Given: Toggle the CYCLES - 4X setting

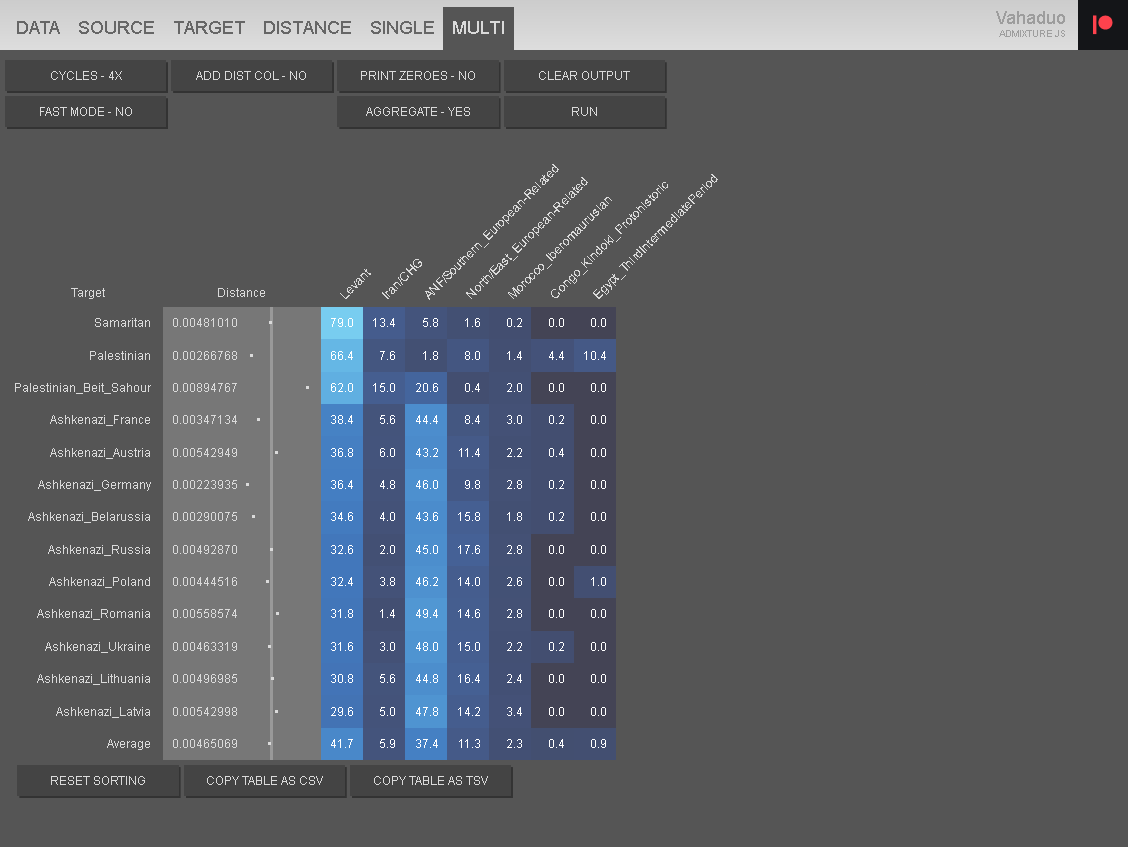Looking at the screenshot, I should 86,76.
